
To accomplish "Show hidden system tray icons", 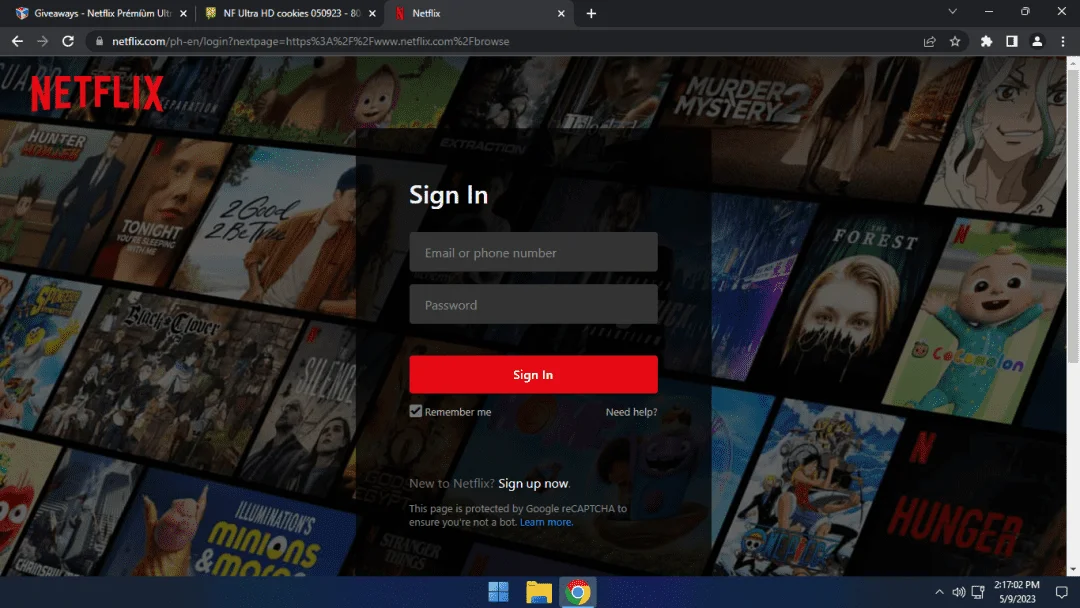I will pyautogui.click(x=939, y=591).
